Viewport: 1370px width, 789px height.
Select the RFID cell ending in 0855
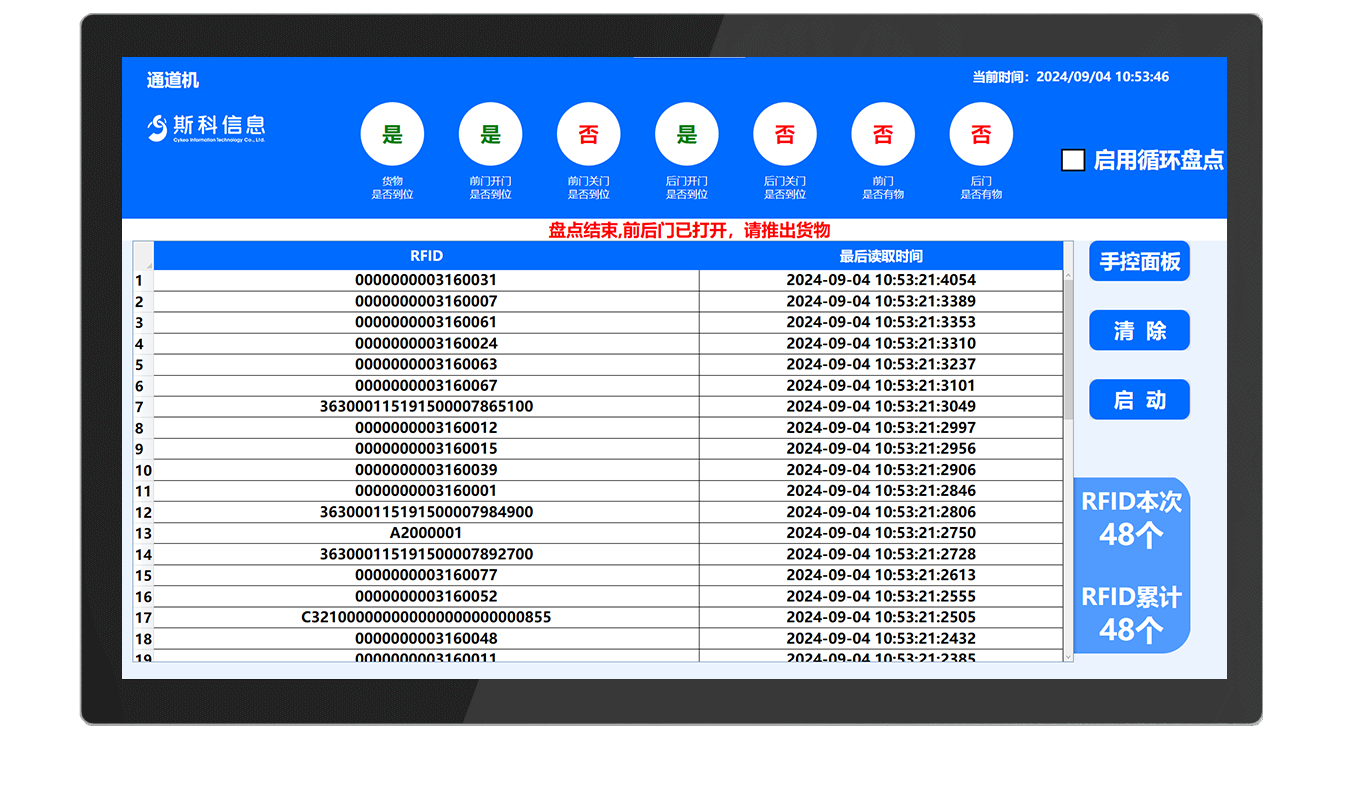[x=426, y=617]
